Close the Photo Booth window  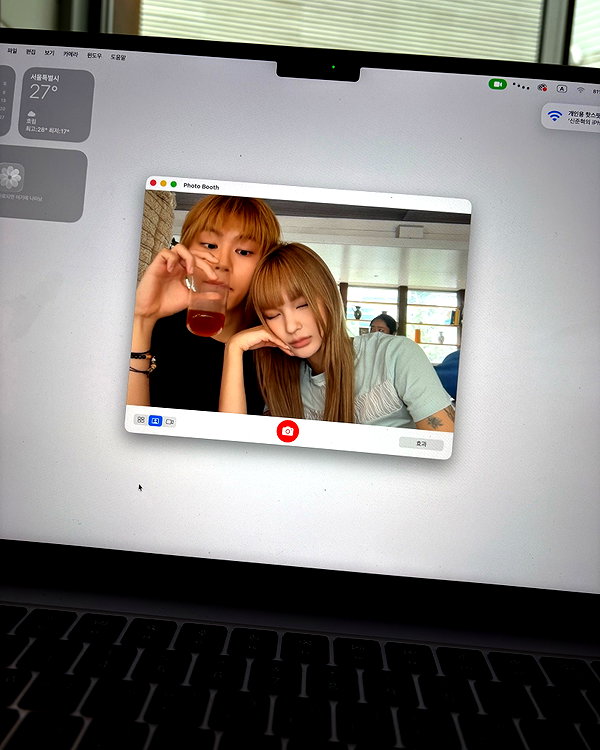tap(153, 183)
